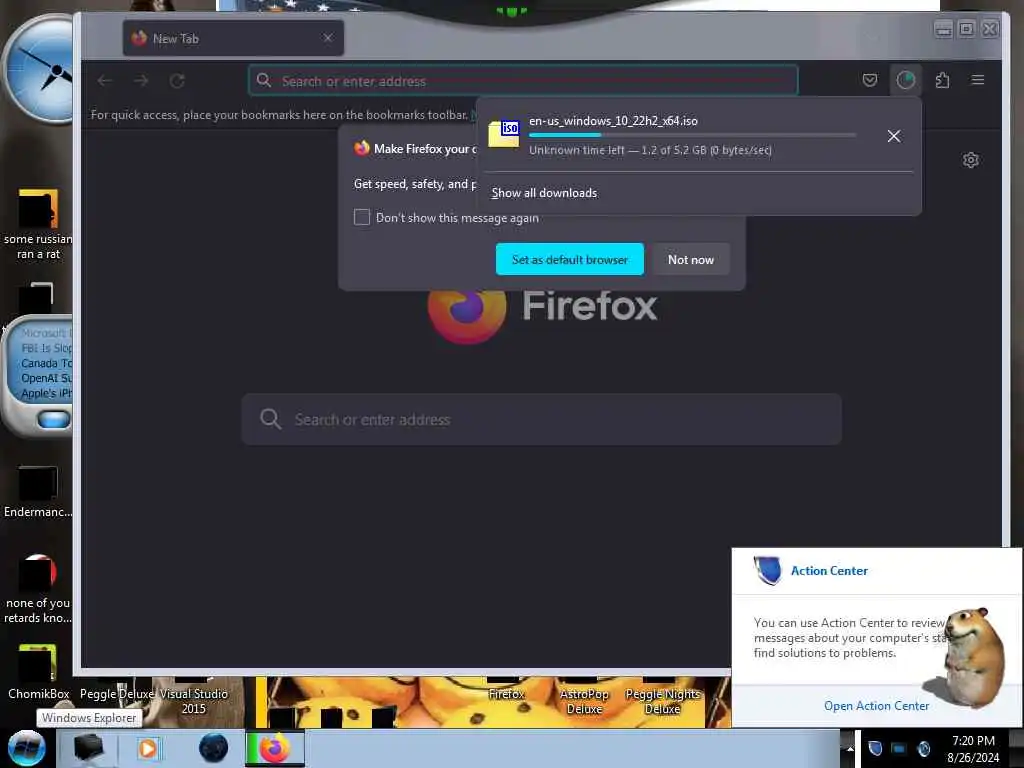The image size is (1024, 768).
Task: Focus the new tab page search box
Action: pos(541,419)
